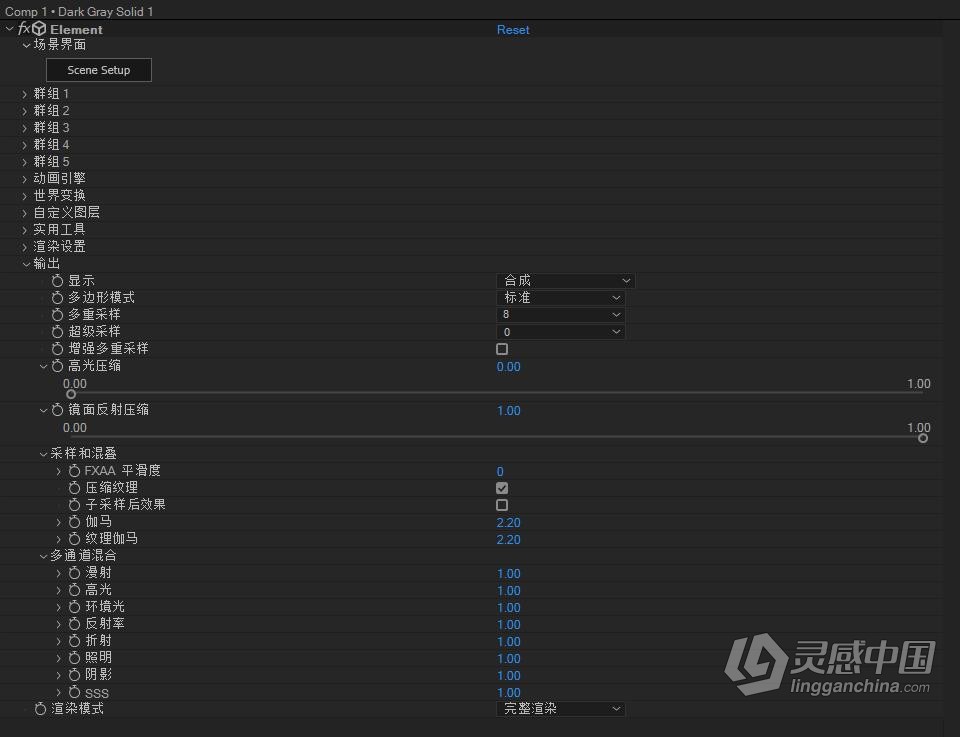
Task: Click stopwatch icon next to 阴影
Action: click(75, 675)
